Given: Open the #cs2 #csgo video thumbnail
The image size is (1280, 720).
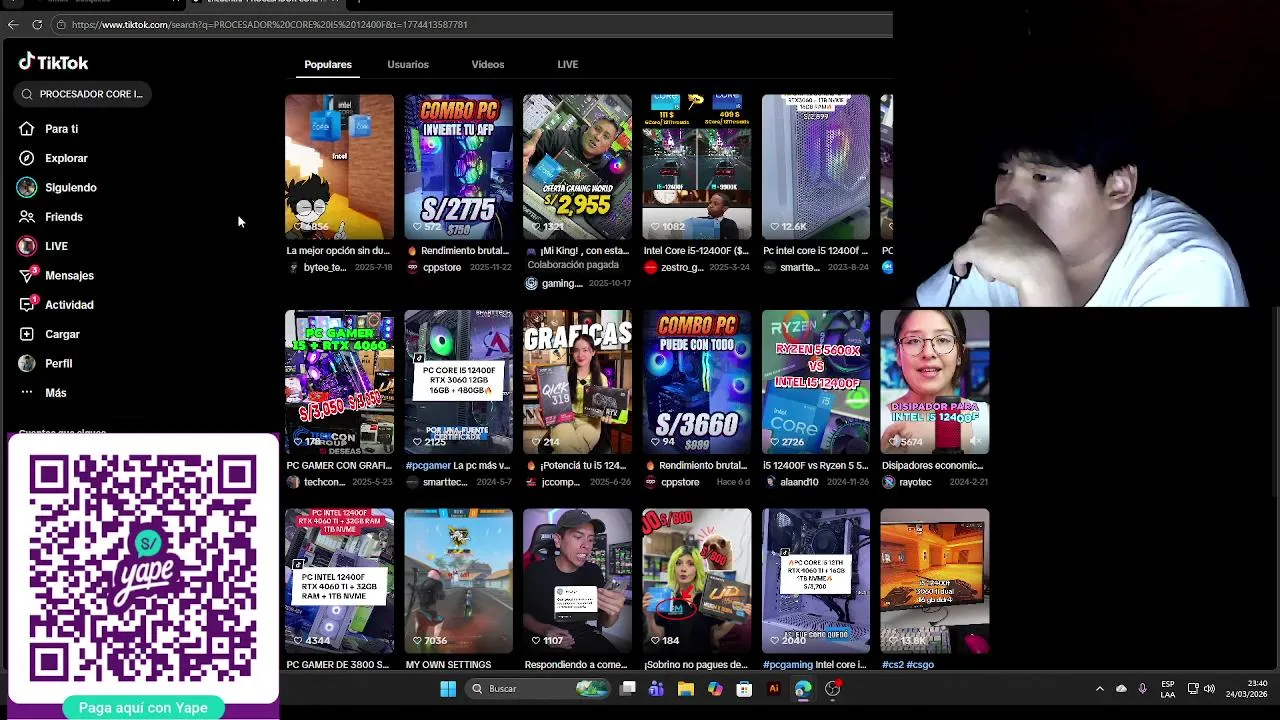Looking at the screenshot, I should tap(934, 581).
